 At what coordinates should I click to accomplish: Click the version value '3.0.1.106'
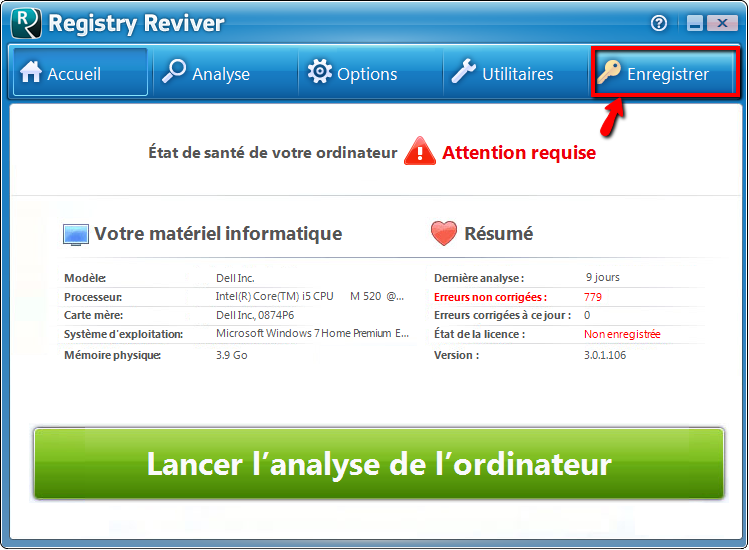[605, 355]
